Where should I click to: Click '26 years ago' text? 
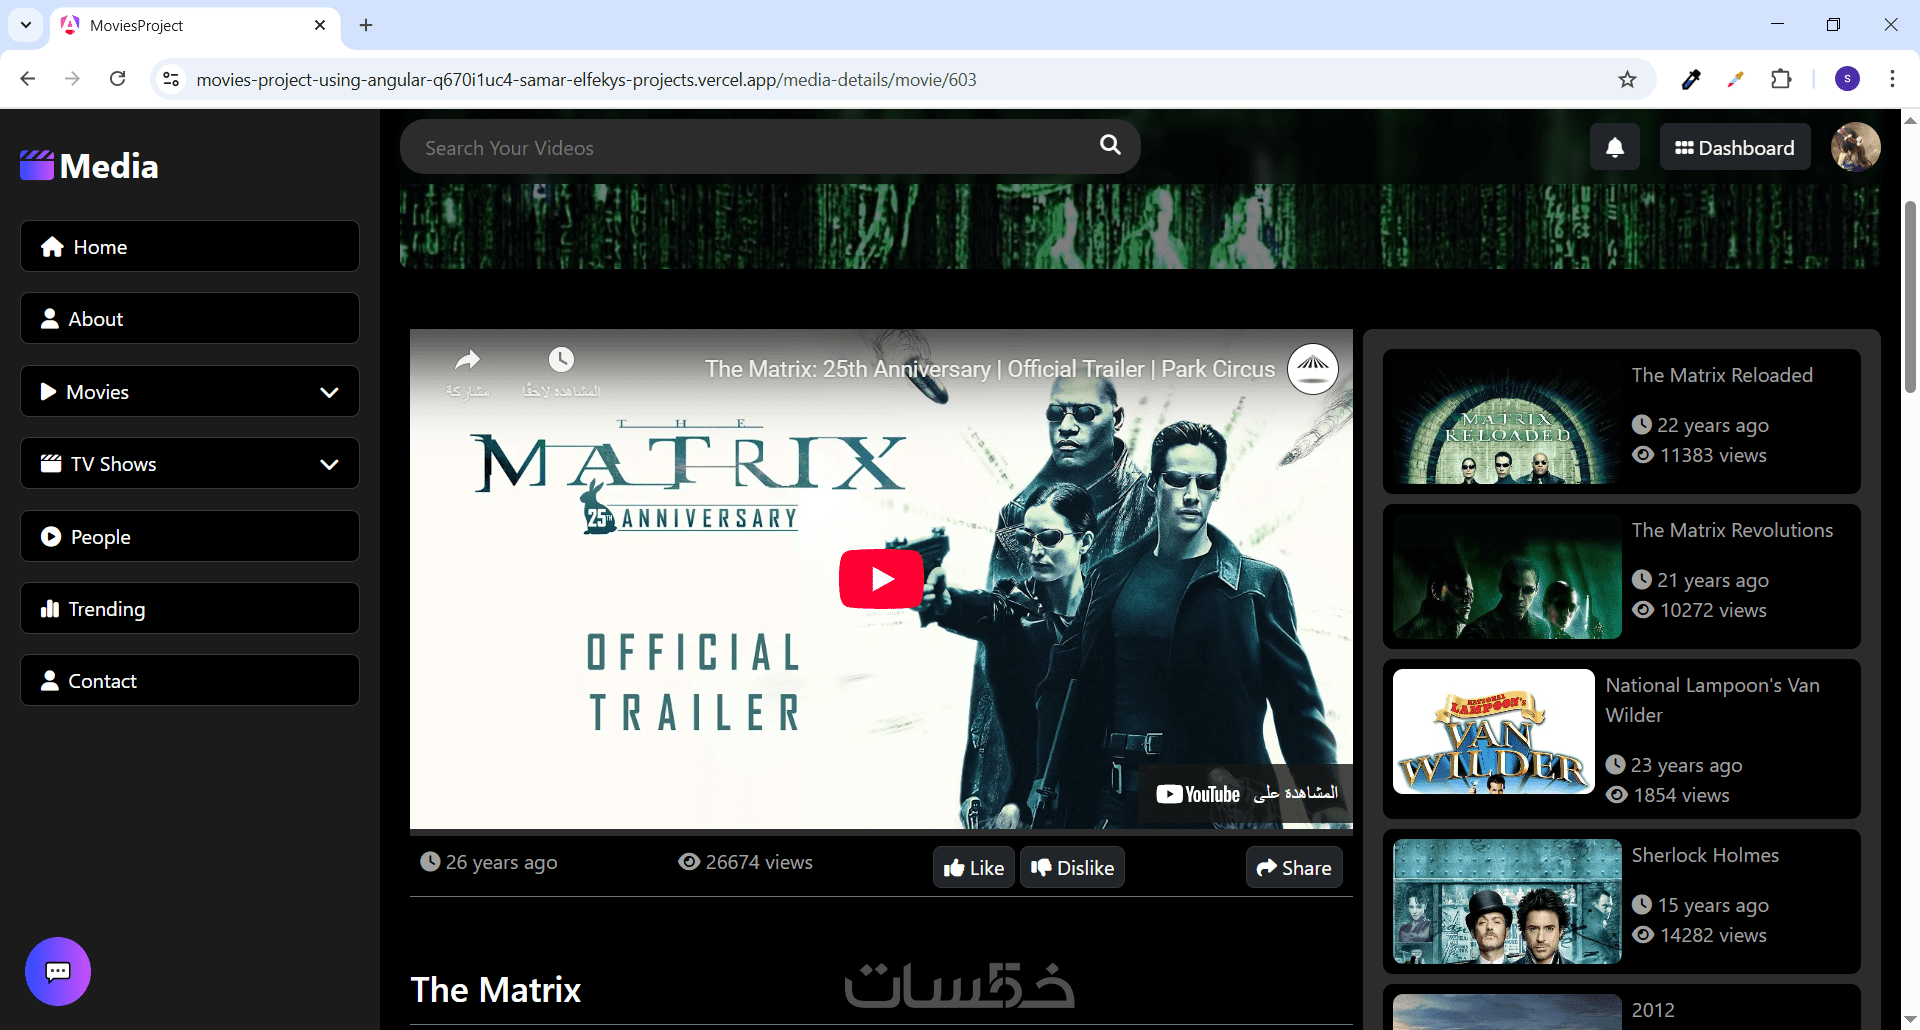coord(501,862)
